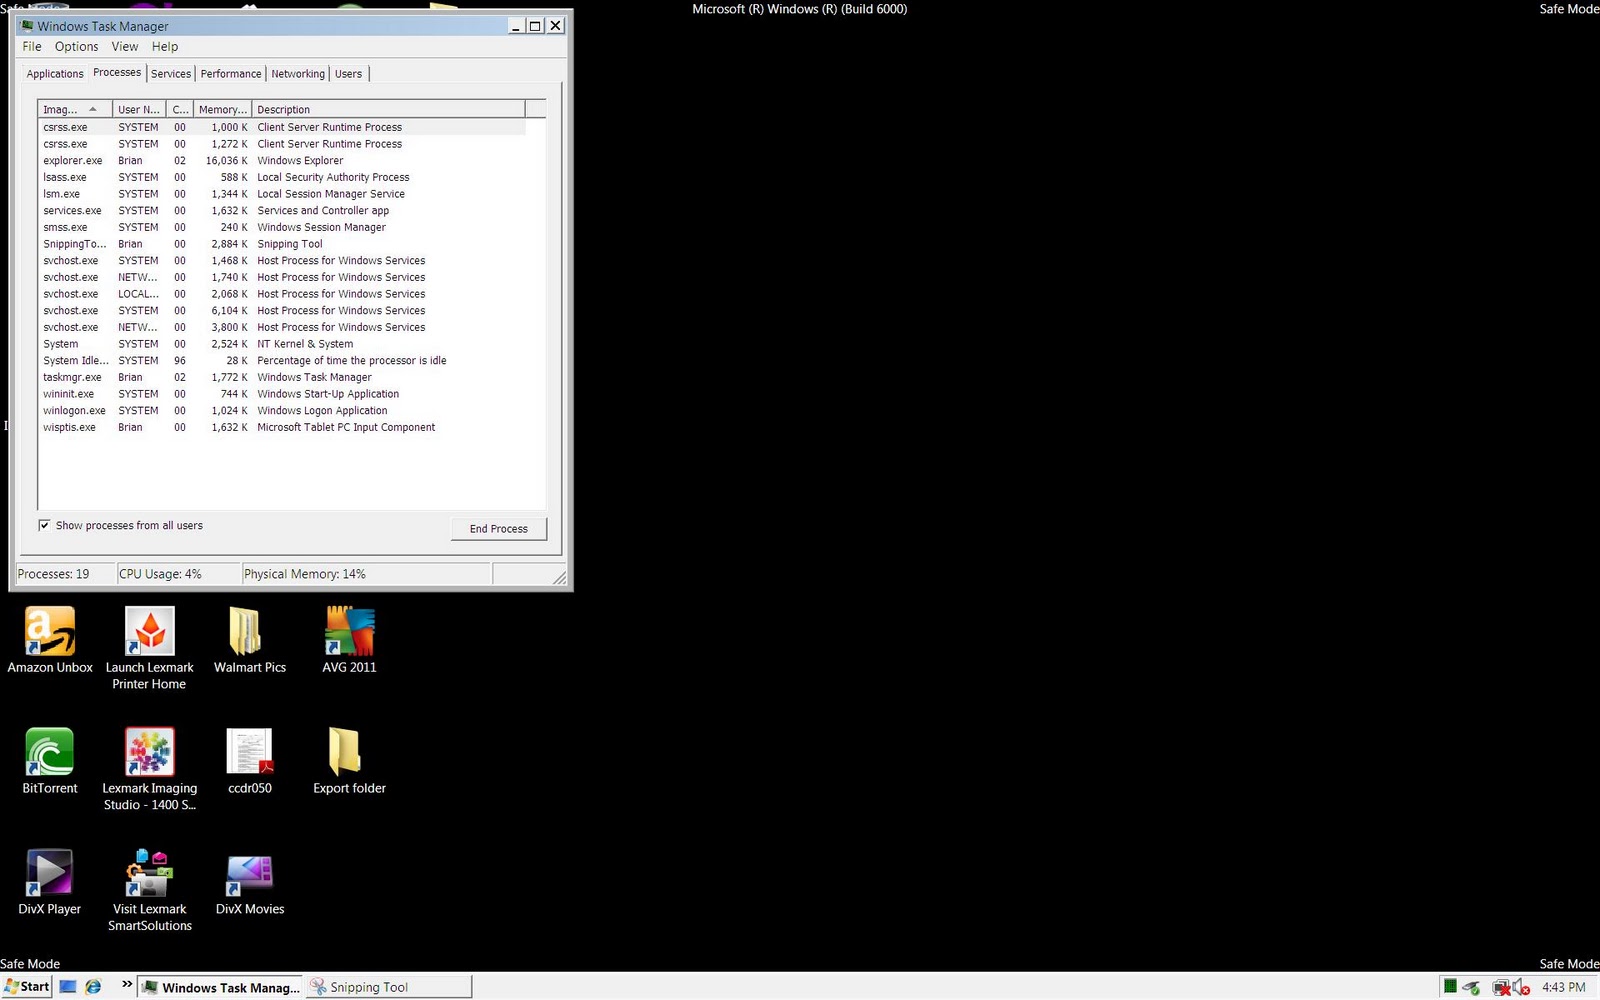Switch to the Networking tab
The image size is (1600, 1000).
[298, 74]
